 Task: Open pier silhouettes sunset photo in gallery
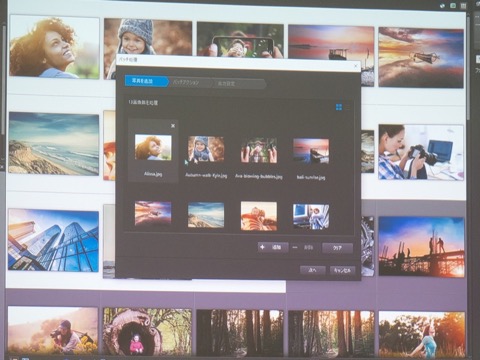422,247
